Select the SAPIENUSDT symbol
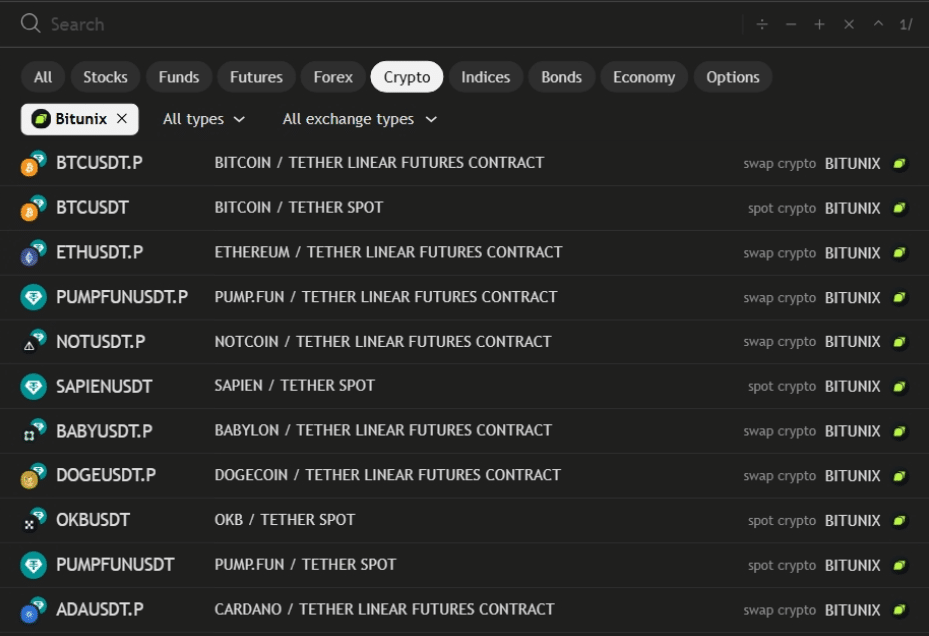 (x=464, y=386)
